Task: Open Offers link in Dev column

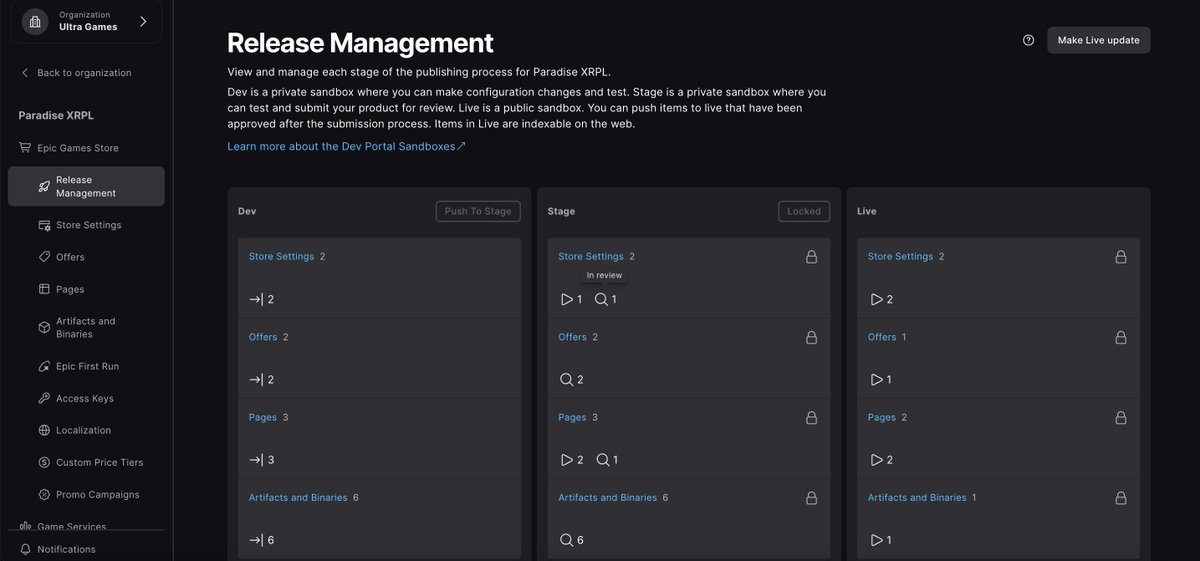Action: [x=263, y=337]
